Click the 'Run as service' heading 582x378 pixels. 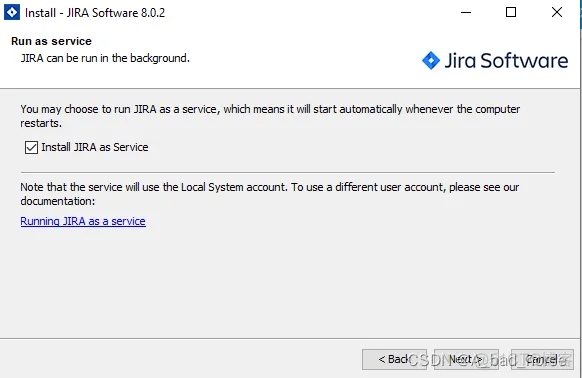coord(51,41)
